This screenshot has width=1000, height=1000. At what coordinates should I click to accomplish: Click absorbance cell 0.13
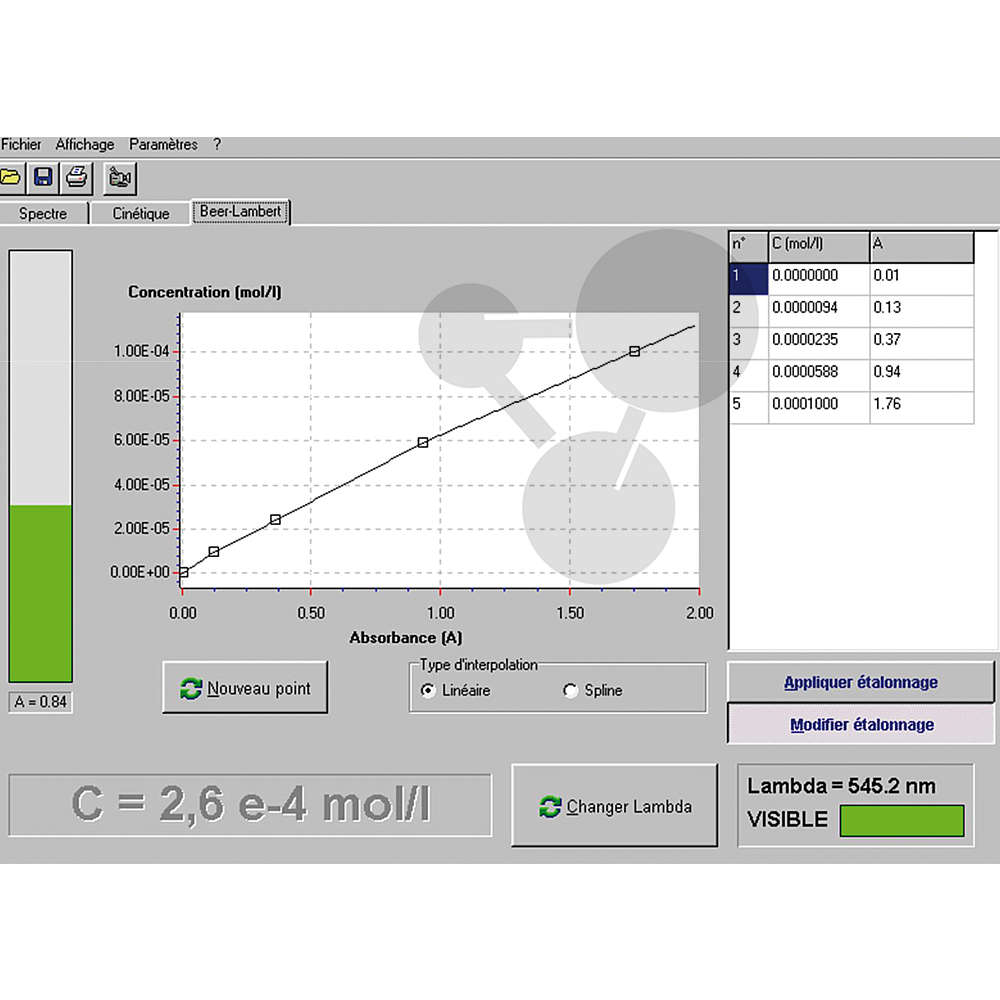tap(922, 311)
